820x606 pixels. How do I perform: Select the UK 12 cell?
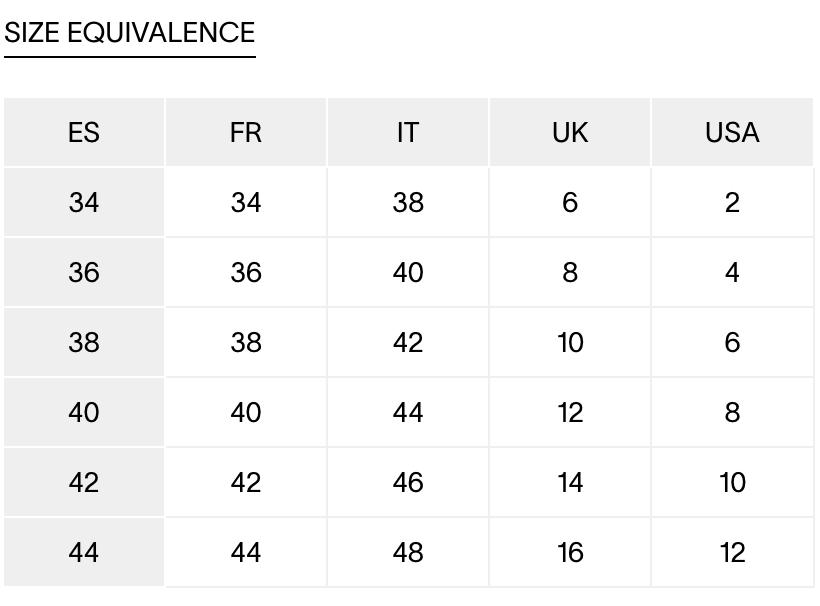tap(570, 413)
